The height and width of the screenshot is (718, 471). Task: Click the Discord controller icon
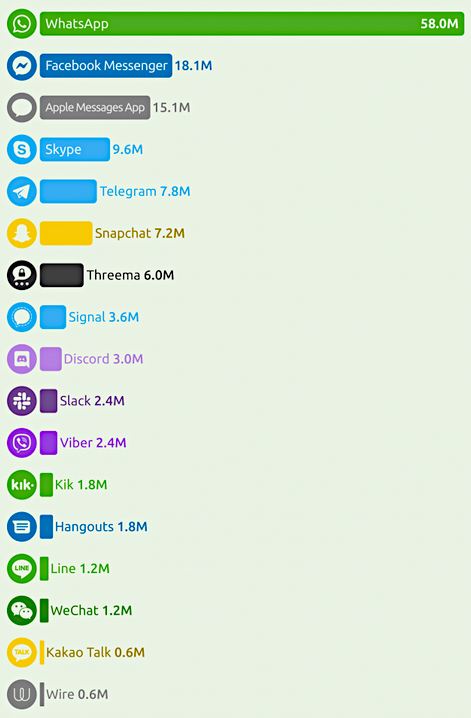coord(22,359)
